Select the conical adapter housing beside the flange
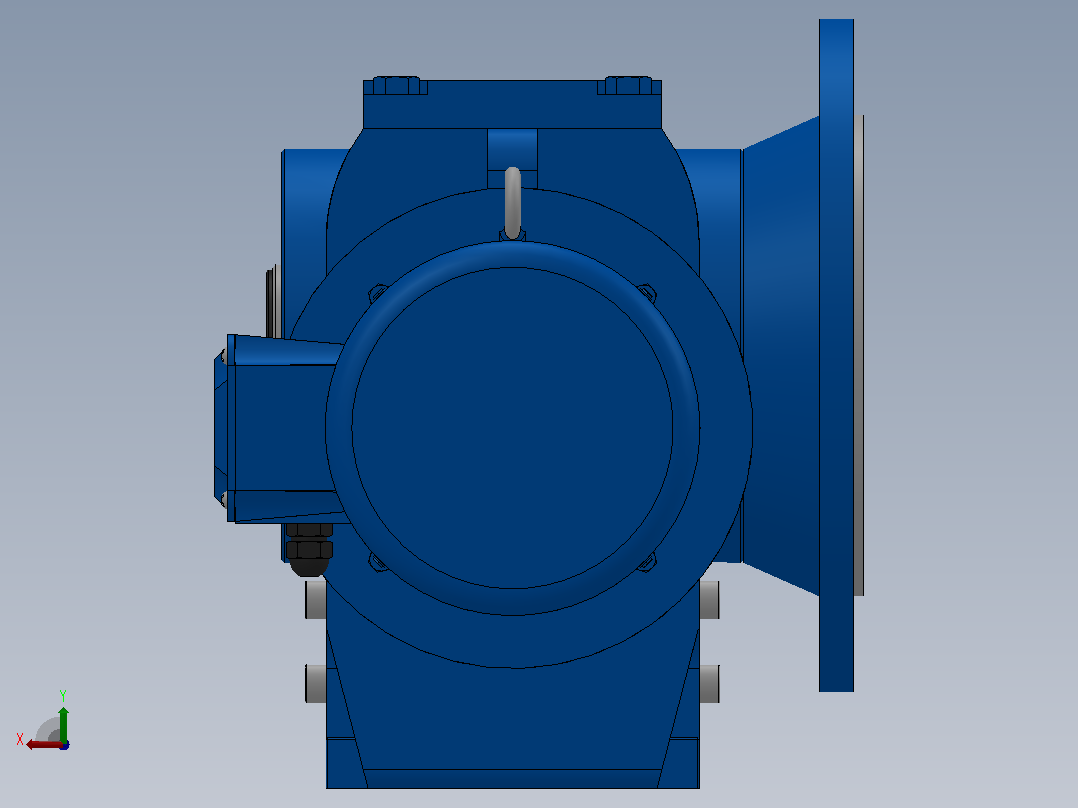1078x808 pixels. click(781, 355)
